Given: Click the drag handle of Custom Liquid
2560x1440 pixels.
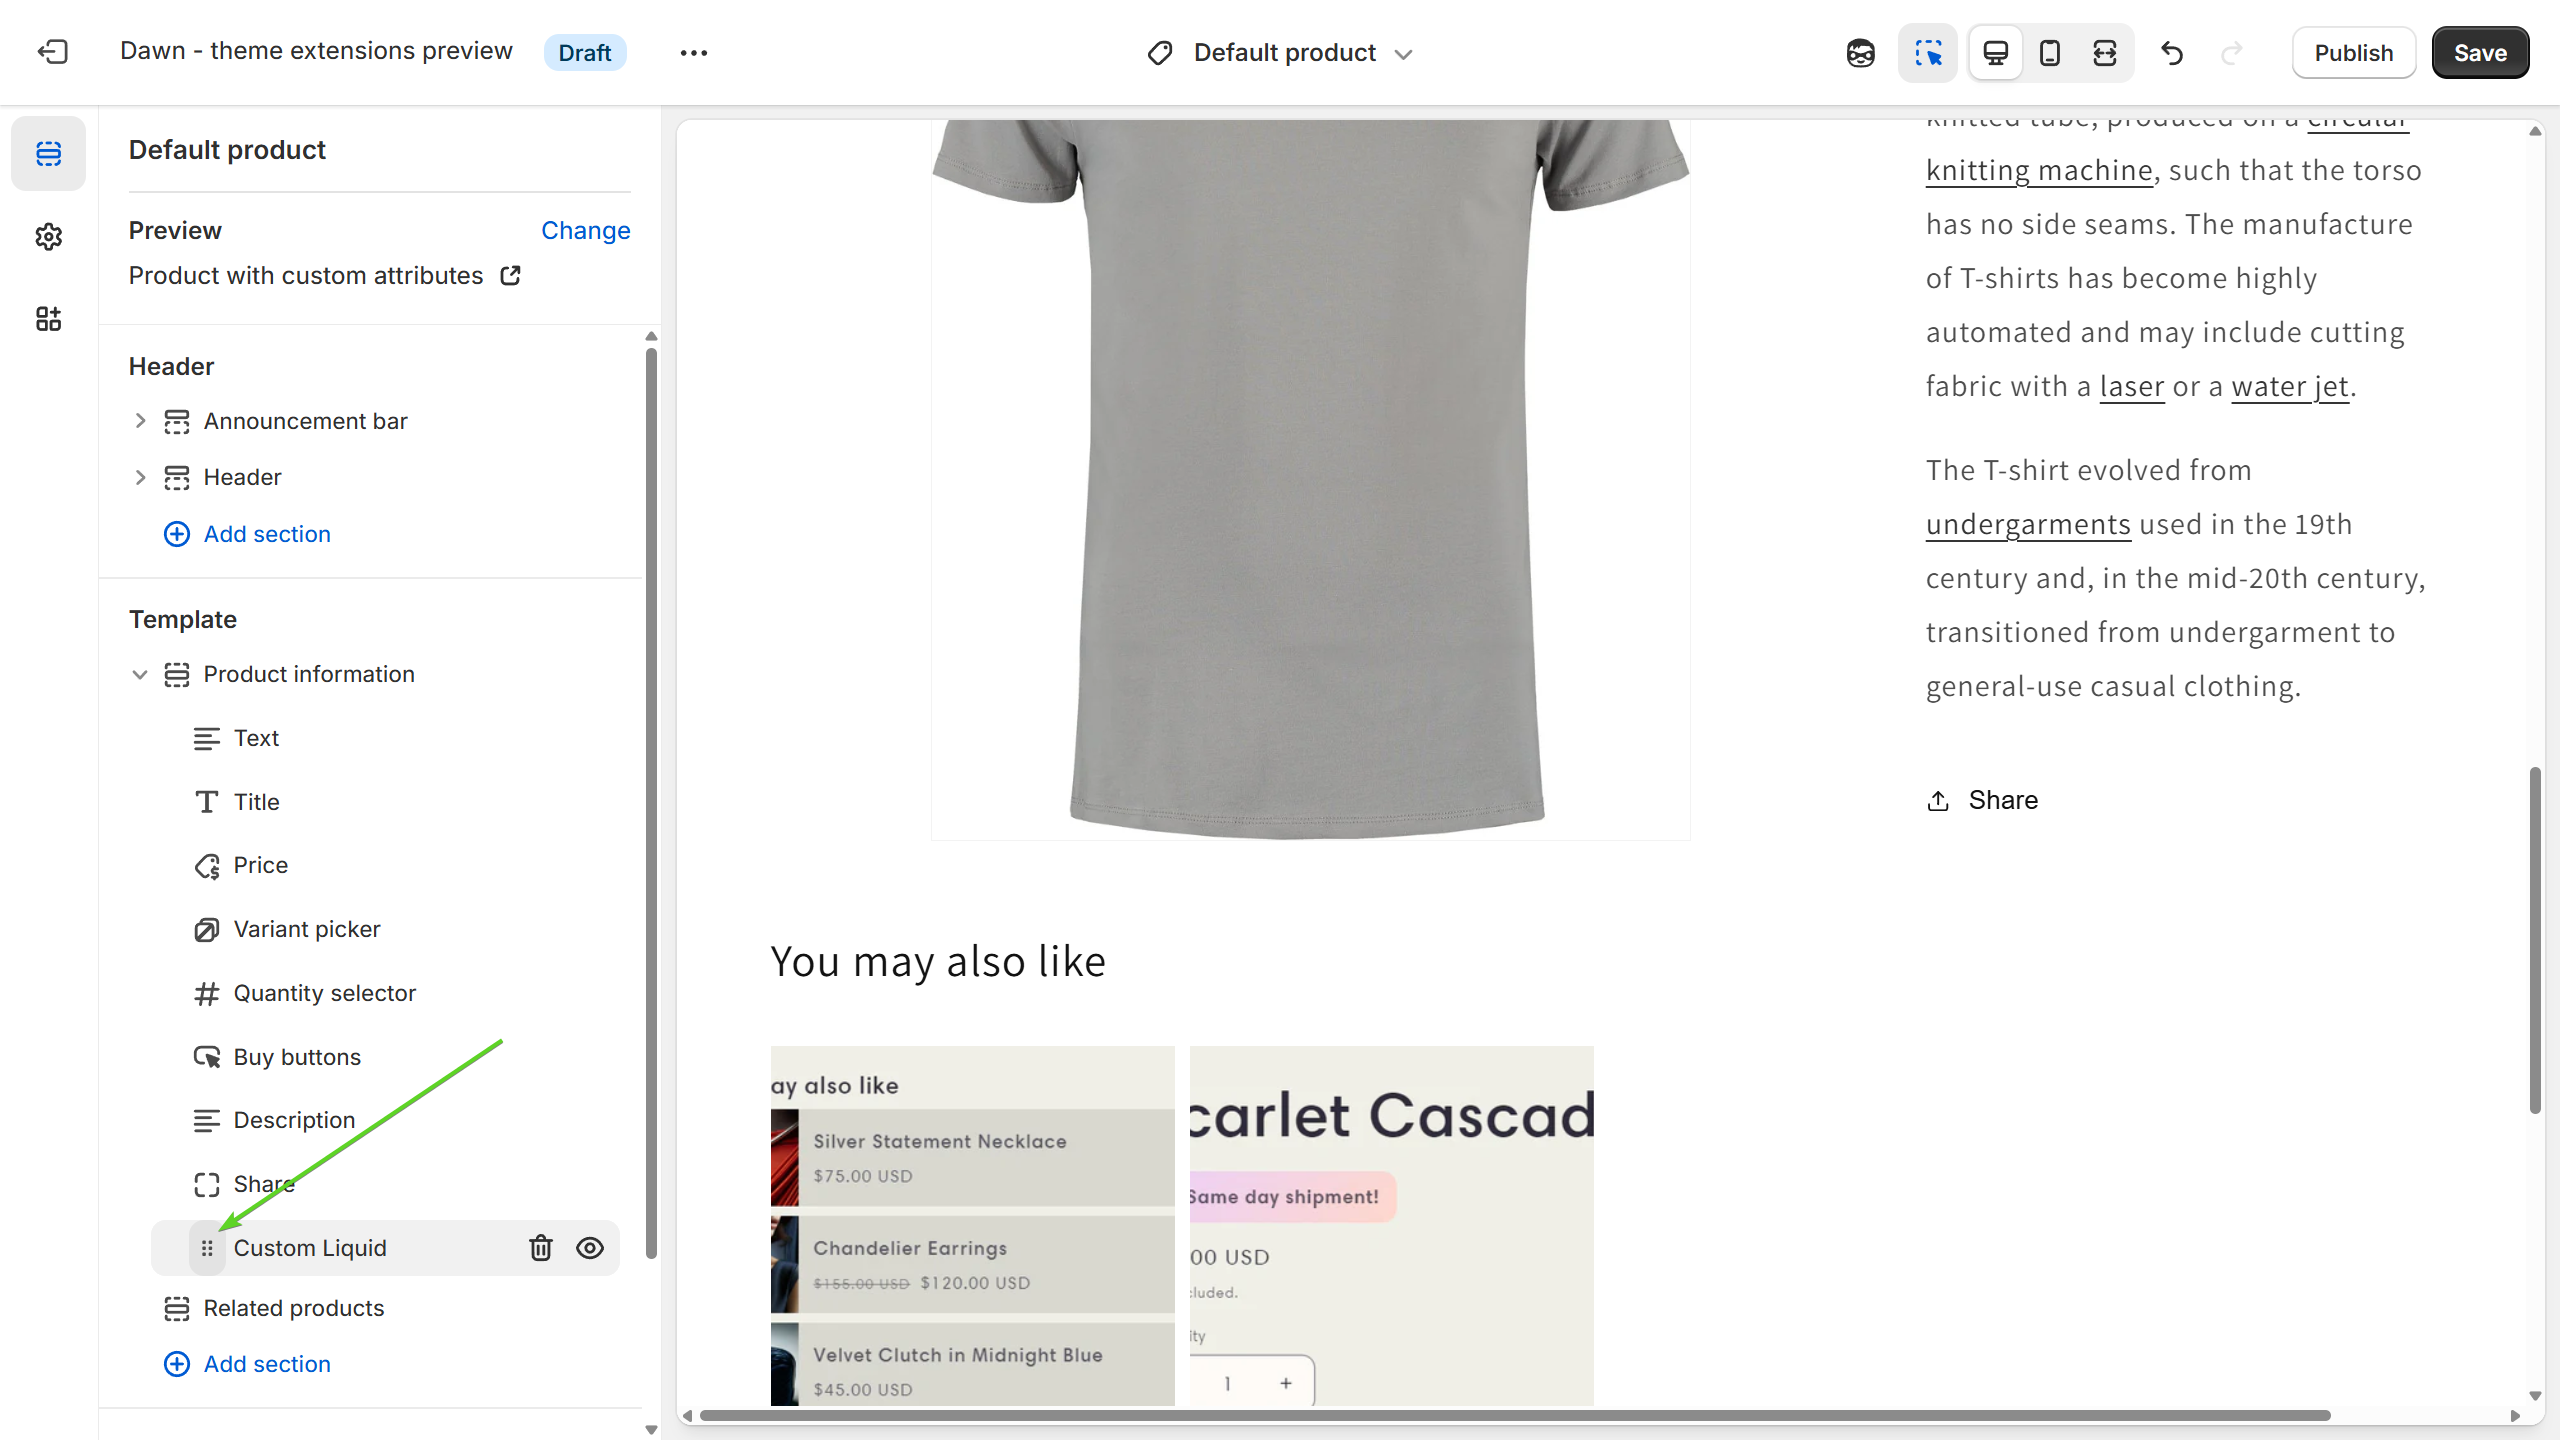Looking at the screenshot, I should (207, 1248).
